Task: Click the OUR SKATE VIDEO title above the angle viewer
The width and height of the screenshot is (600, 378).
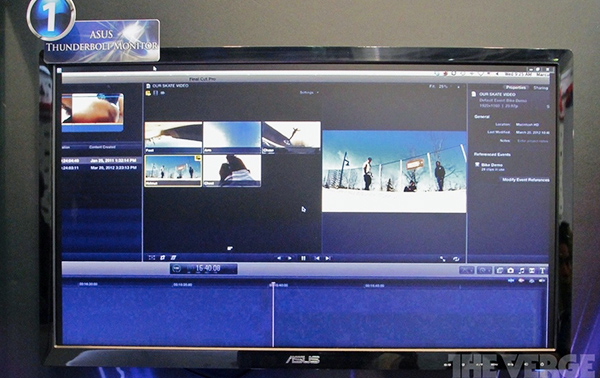Action: click(x=170, y=86)
